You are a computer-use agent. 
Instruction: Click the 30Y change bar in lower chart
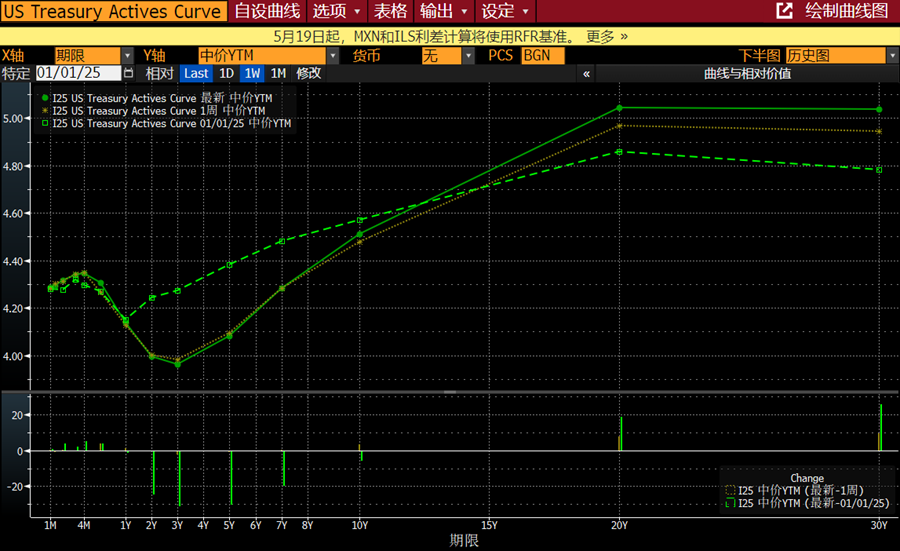[881, 428]
